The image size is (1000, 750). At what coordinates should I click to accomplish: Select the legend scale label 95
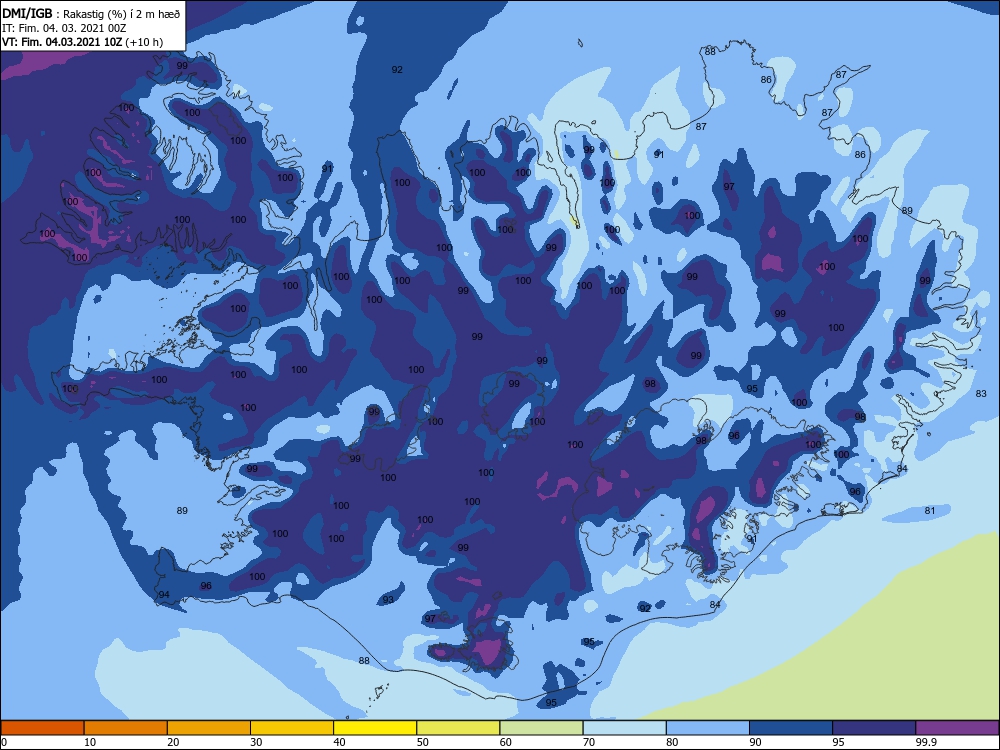[838, 742]
